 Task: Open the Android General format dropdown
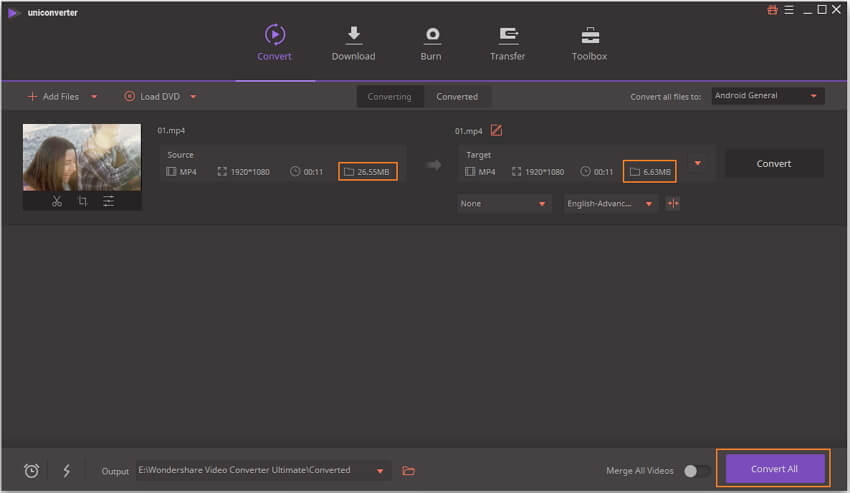click(768, 96)
